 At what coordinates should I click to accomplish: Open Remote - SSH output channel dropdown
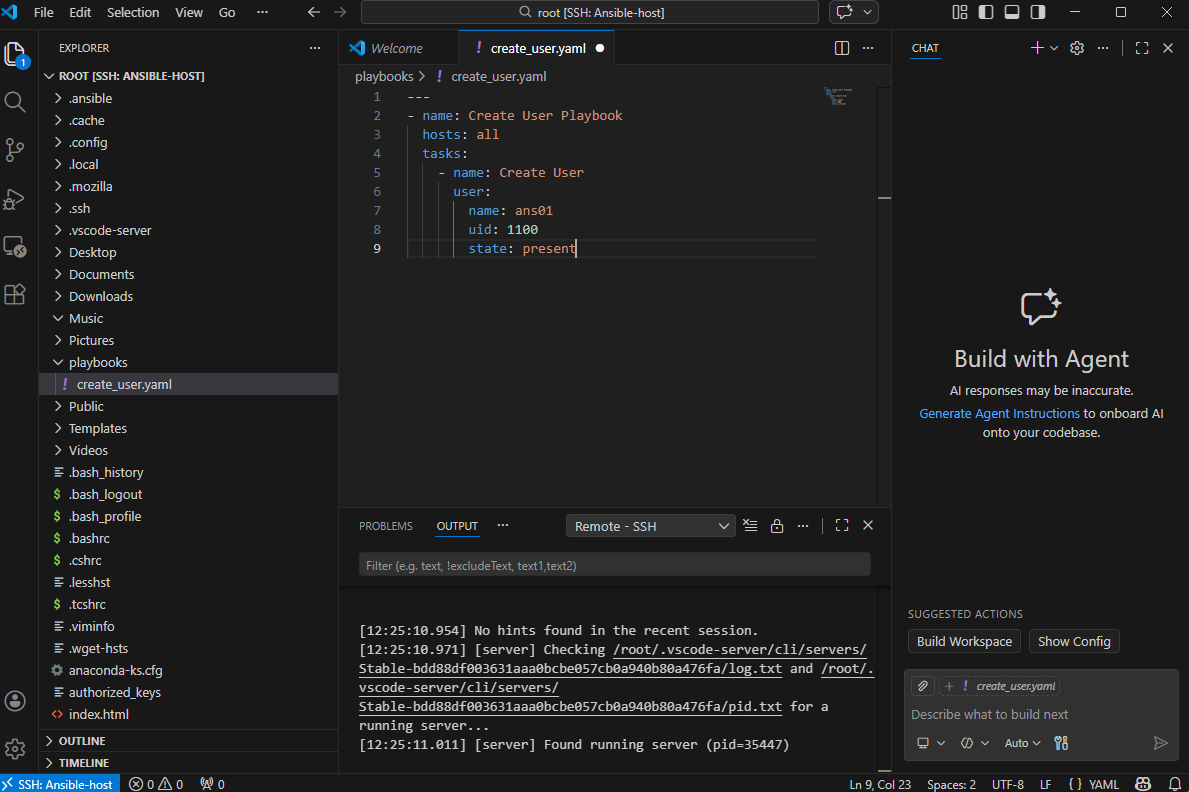pyautogui.click(x=651, y=526)
